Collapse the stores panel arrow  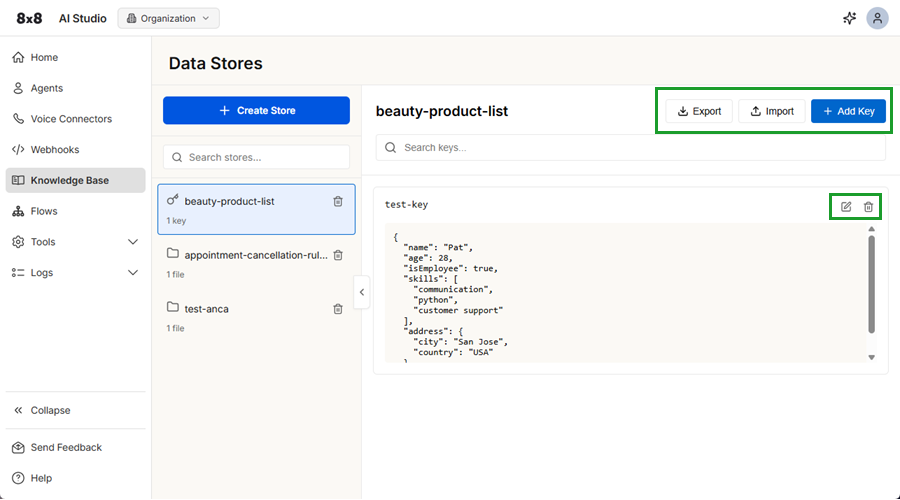pyautogui.click(x=362, y=292)
